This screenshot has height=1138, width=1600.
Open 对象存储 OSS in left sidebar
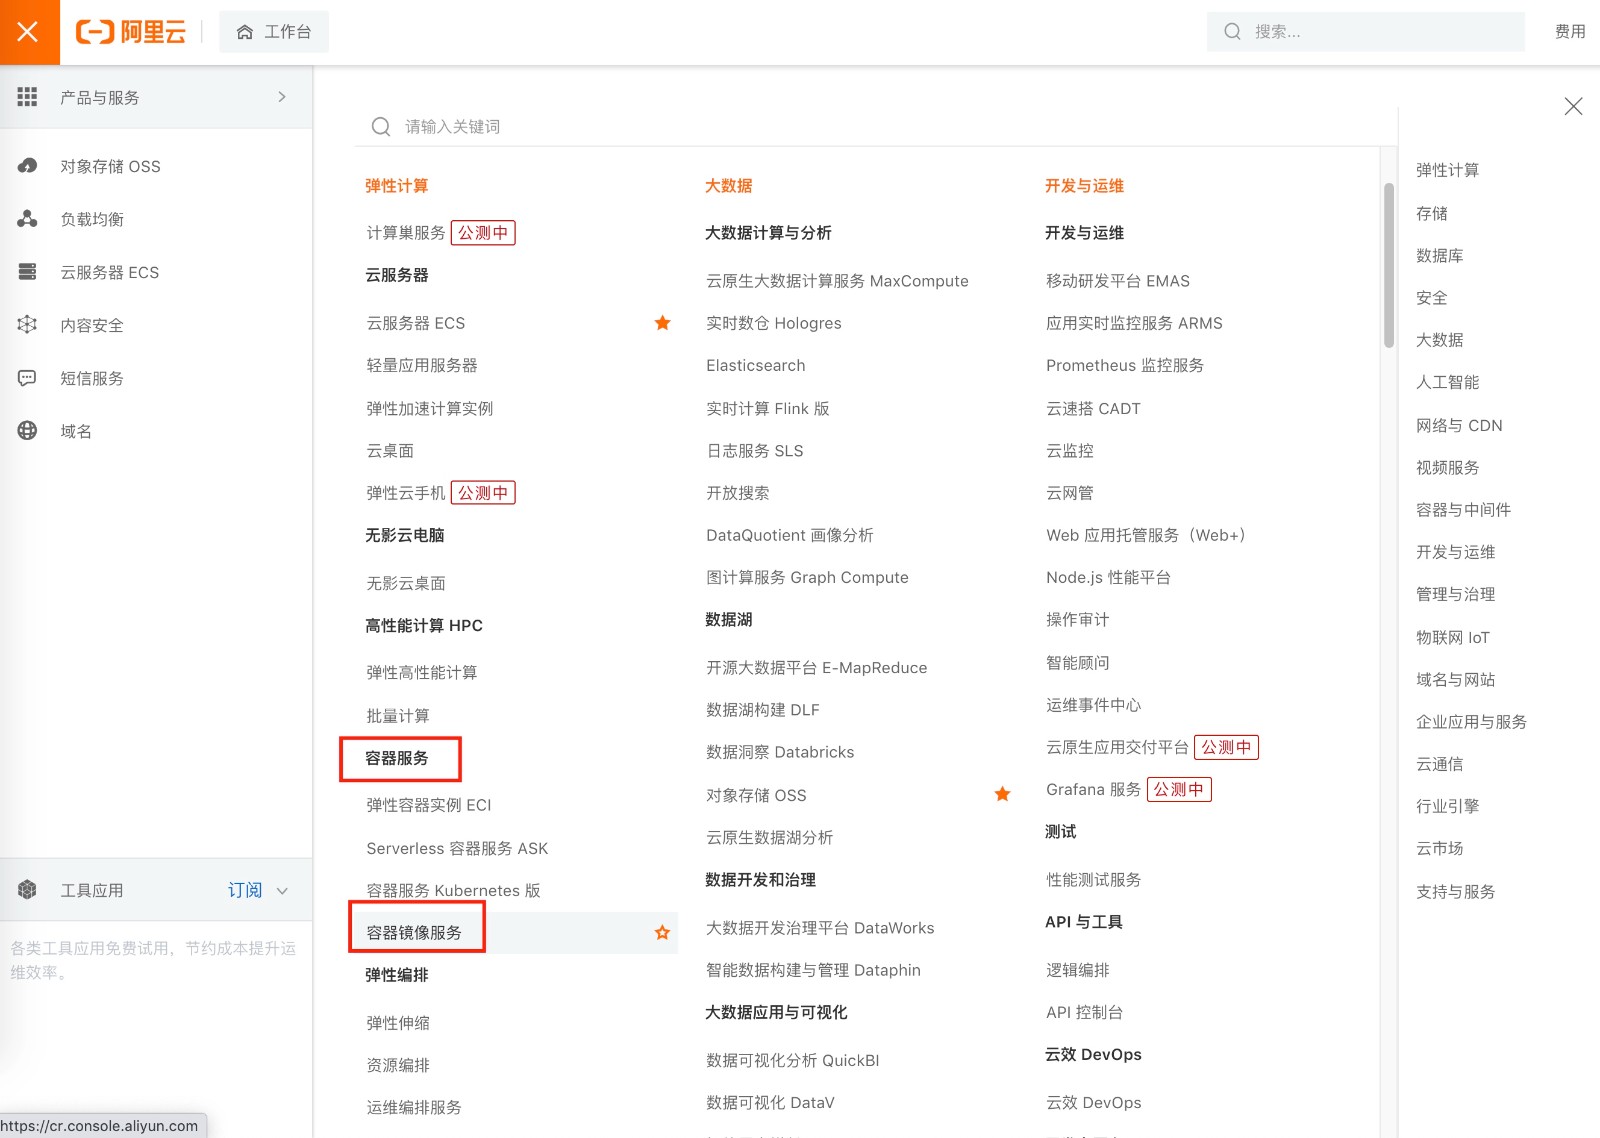pyautogui.click(x=110, y=166)
